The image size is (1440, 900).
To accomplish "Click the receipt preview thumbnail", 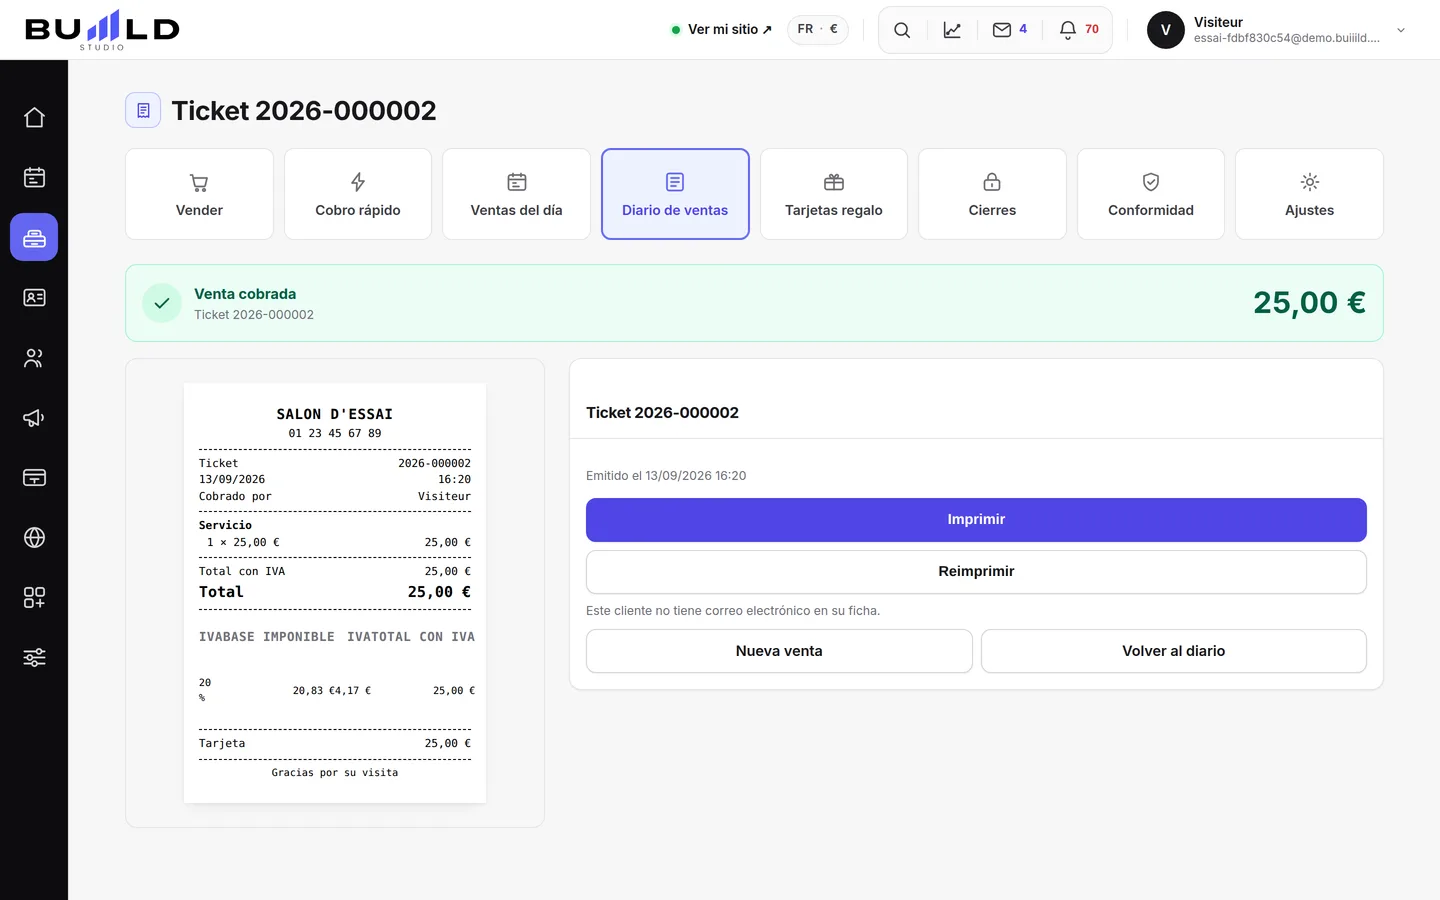I will tap(335, 593).
